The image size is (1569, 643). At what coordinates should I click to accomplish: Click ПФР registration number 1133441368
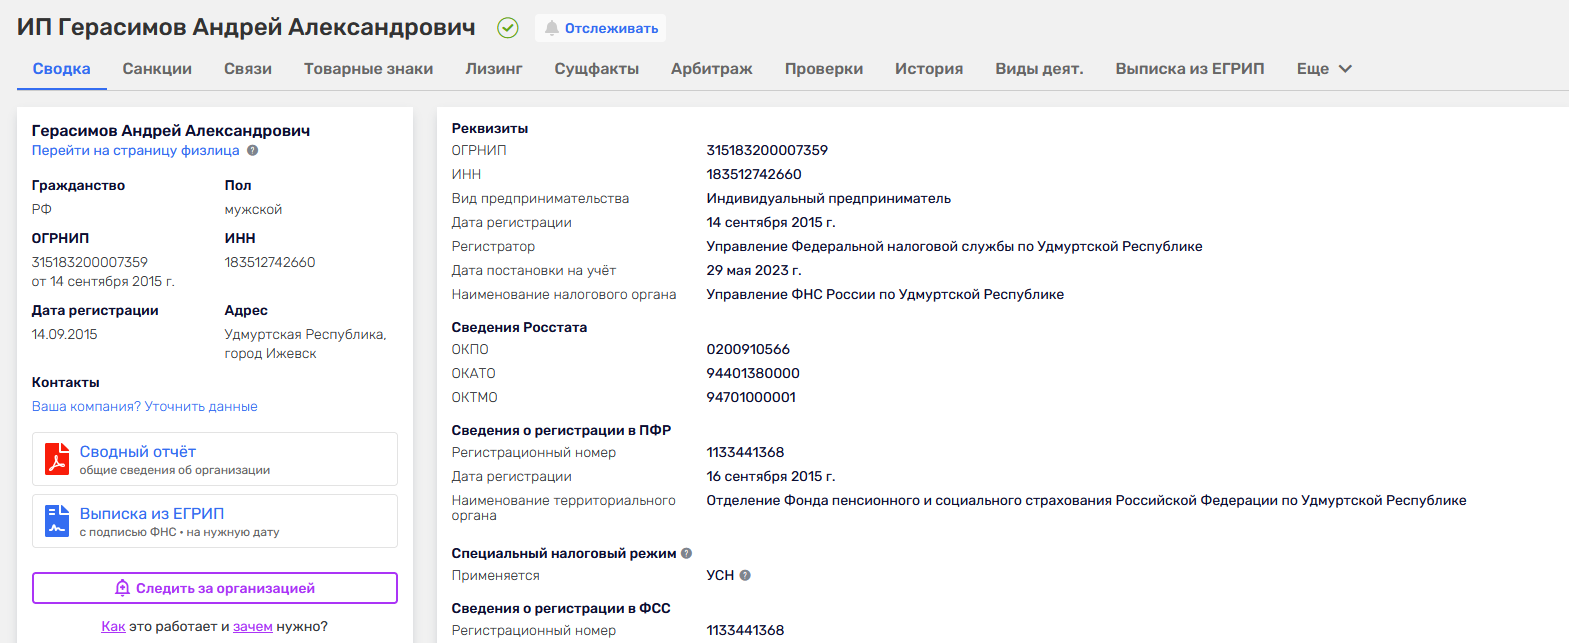click(745, 453)
